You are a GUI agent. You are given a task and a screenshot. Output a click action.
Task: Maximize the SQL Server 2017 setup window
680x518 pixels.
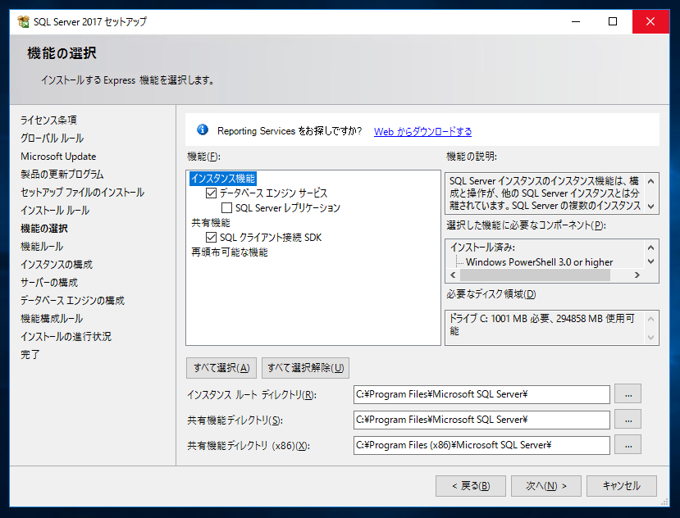[x=612, y=21]
